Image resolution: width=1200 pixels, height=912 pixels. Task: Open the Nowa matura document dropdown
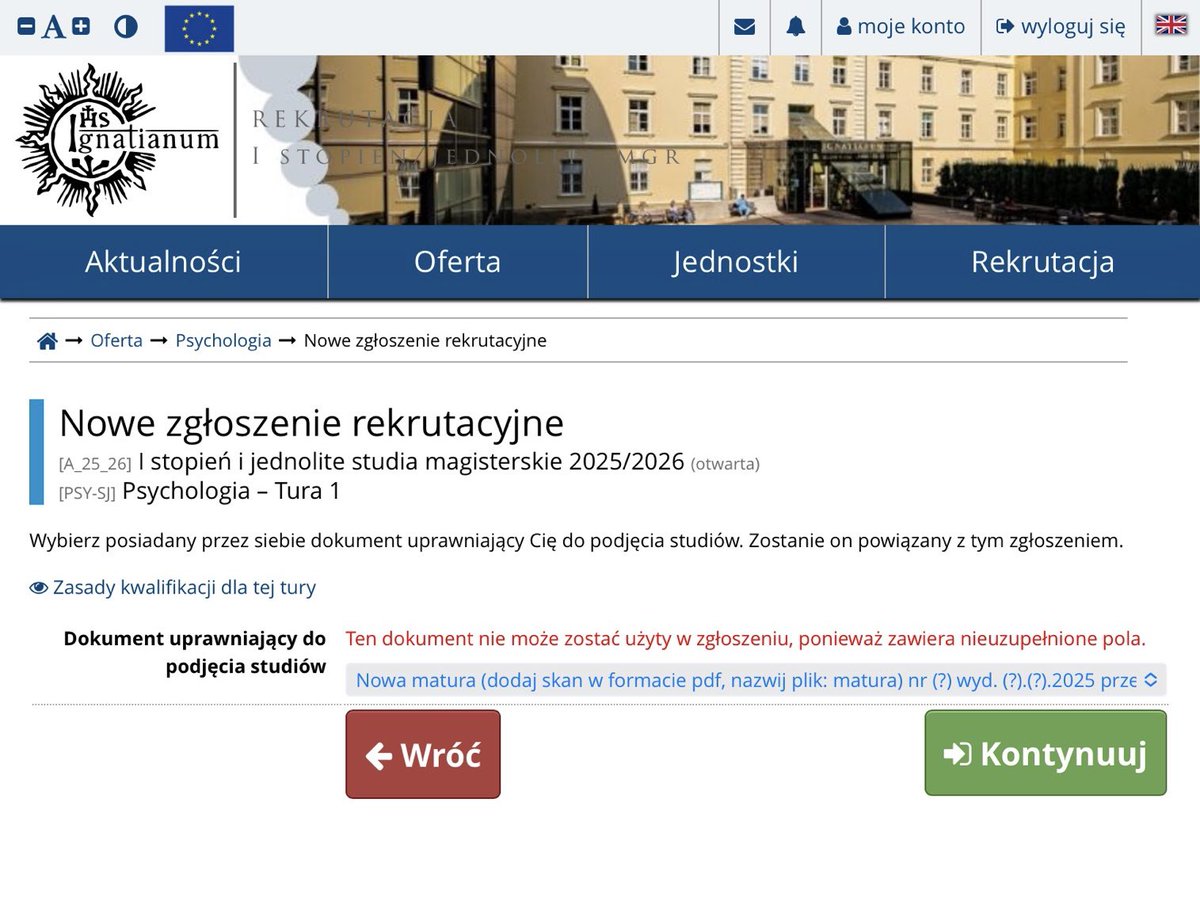(x=756, y=680)
